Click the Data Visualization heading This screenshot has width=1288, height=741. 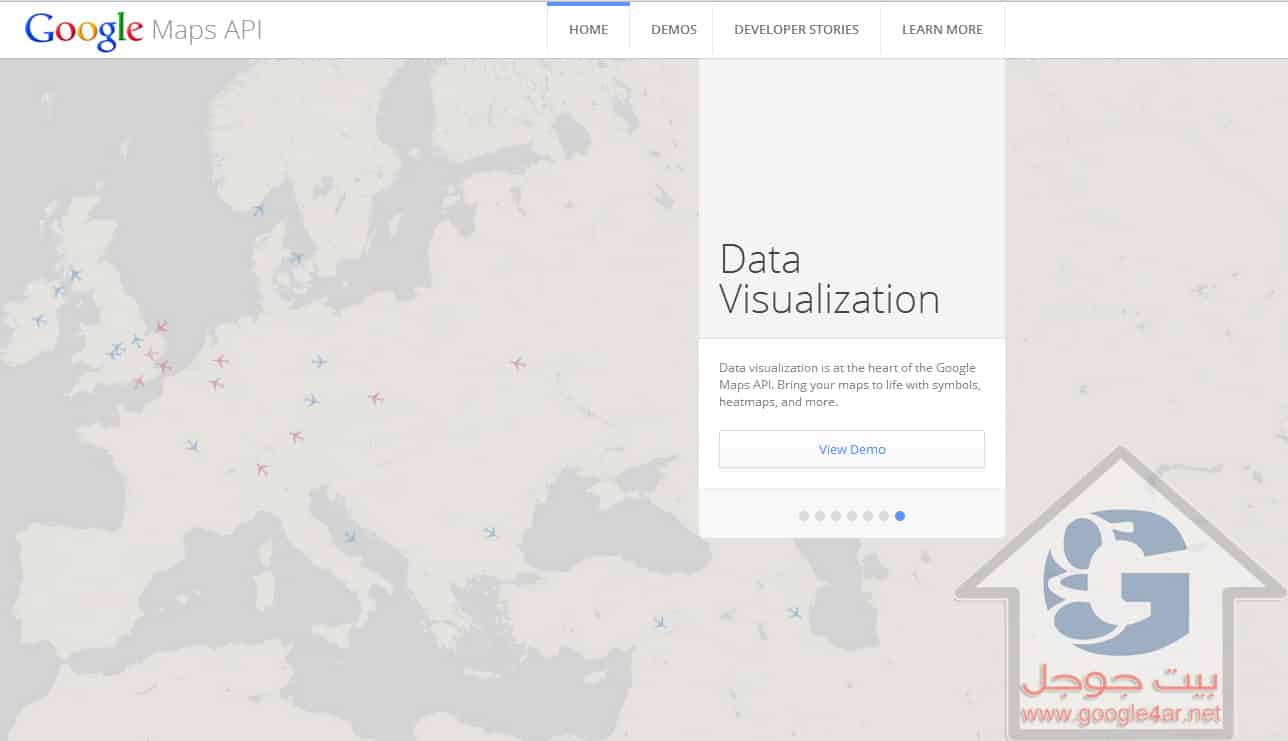pyautogui.click(x=829, y=279)
